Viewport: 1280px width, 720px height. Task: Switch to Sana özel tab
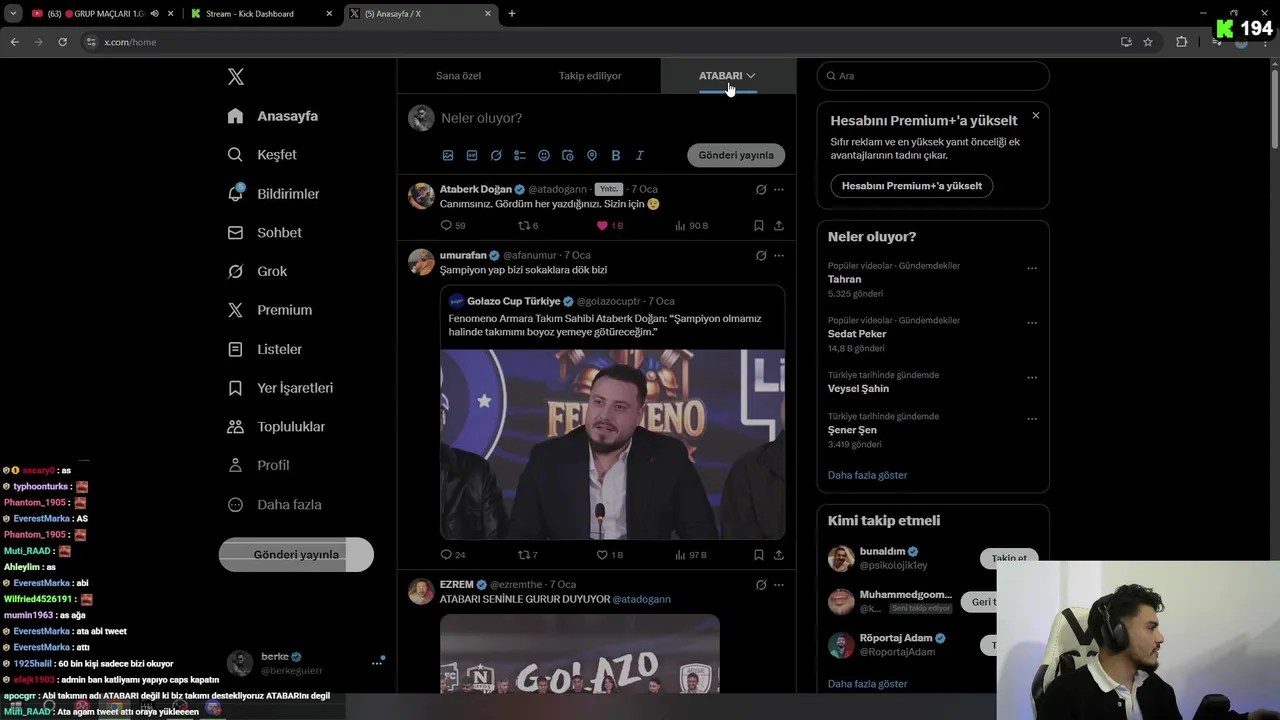pos(458,76)
